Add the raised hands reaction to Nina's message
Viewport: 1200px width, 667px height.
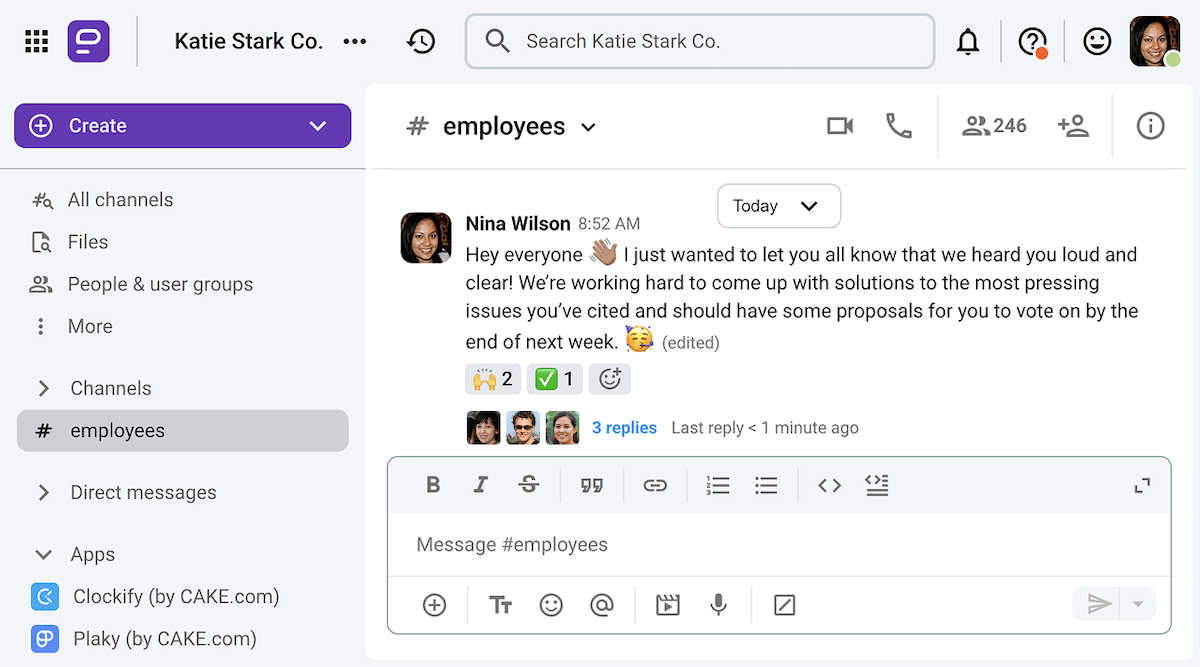(492, 378)
